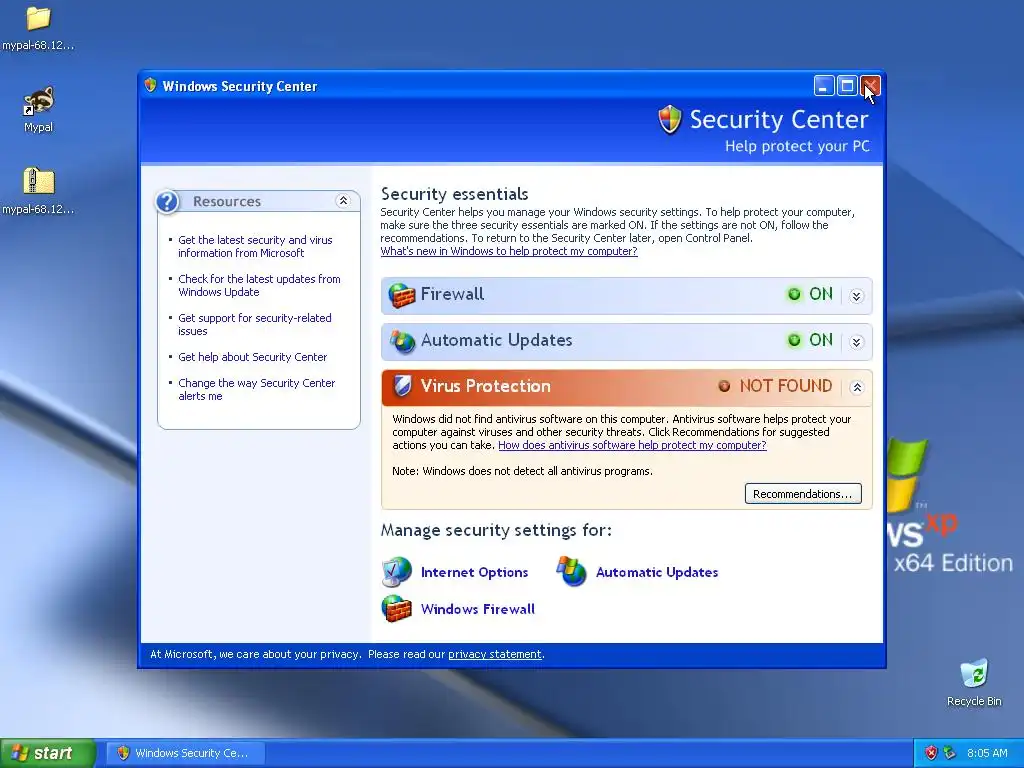The height and width of the screenshot is (768, 1024).
Task: Open the Internet Options text link
Action: point(475,572)
